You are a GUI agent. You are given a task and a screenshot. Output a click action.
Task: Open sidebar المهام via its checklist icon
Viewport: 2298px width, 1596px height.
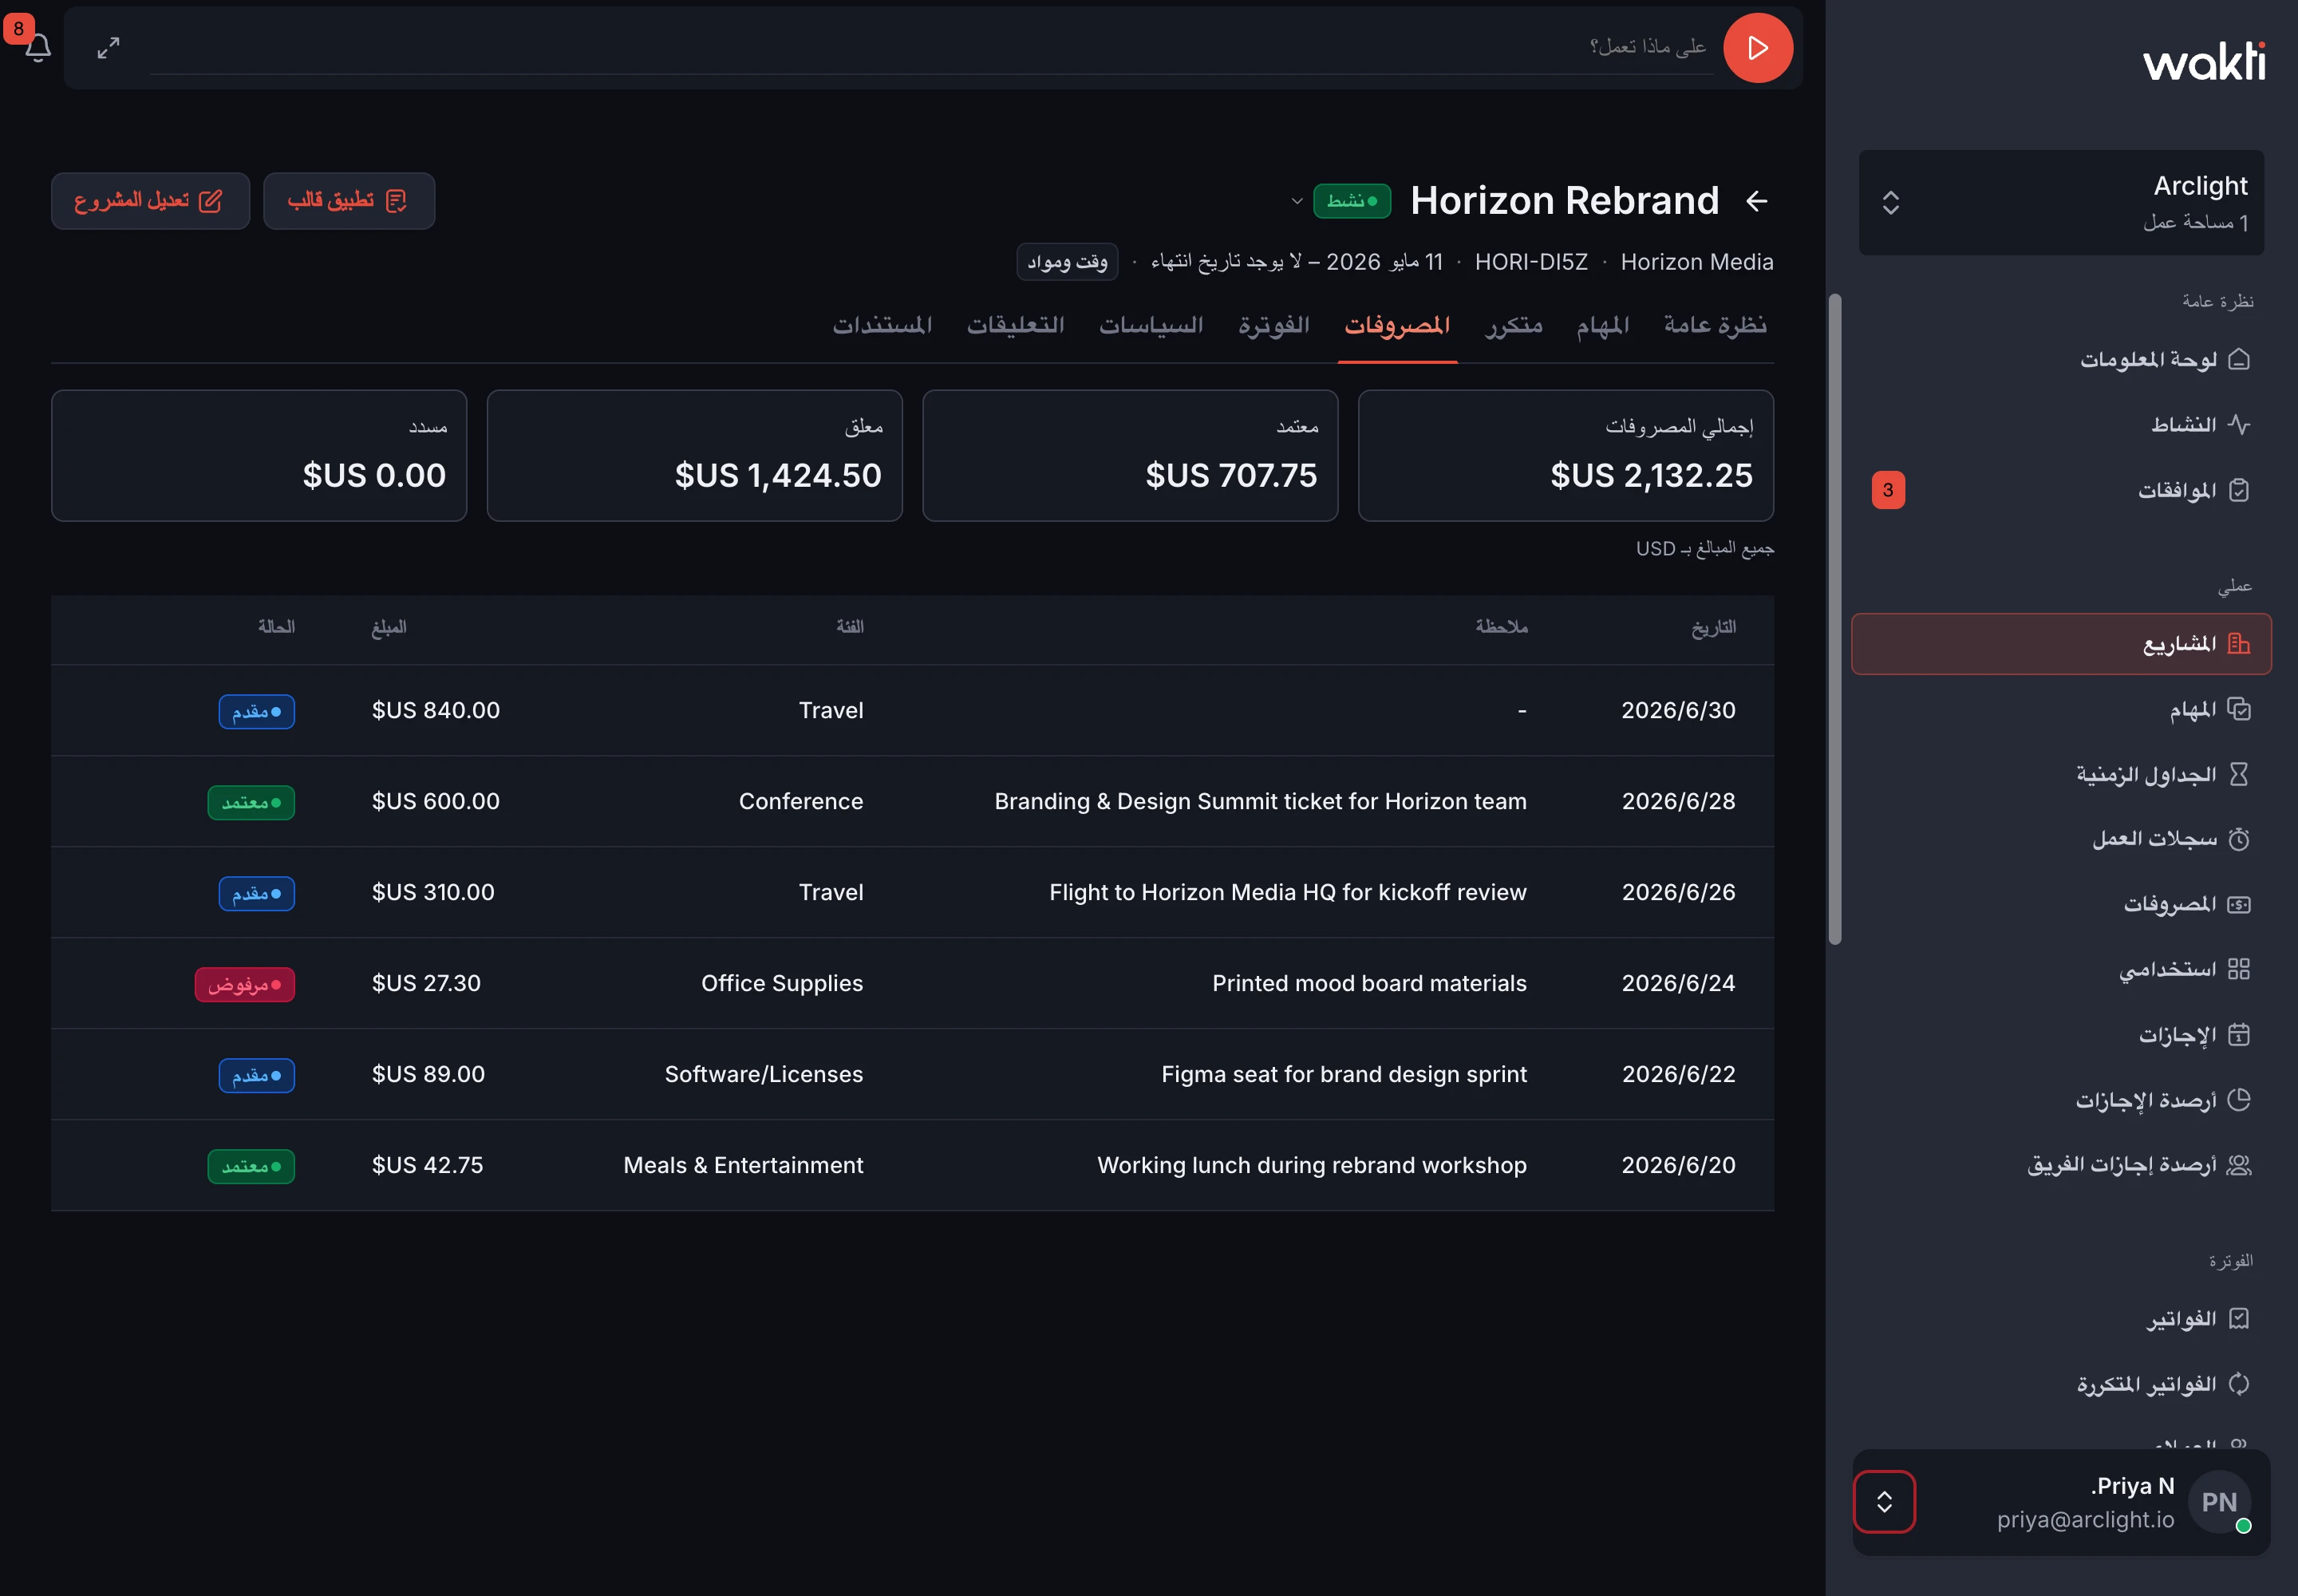pos(2239,709)
